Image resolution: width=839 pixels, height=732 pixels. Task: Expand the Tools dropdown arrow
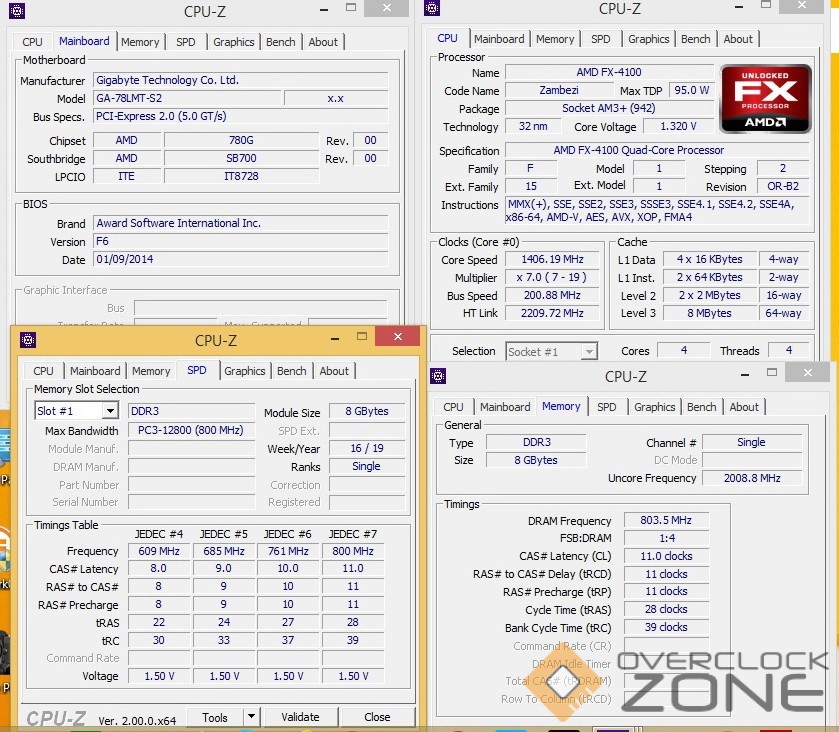(251, 716)
